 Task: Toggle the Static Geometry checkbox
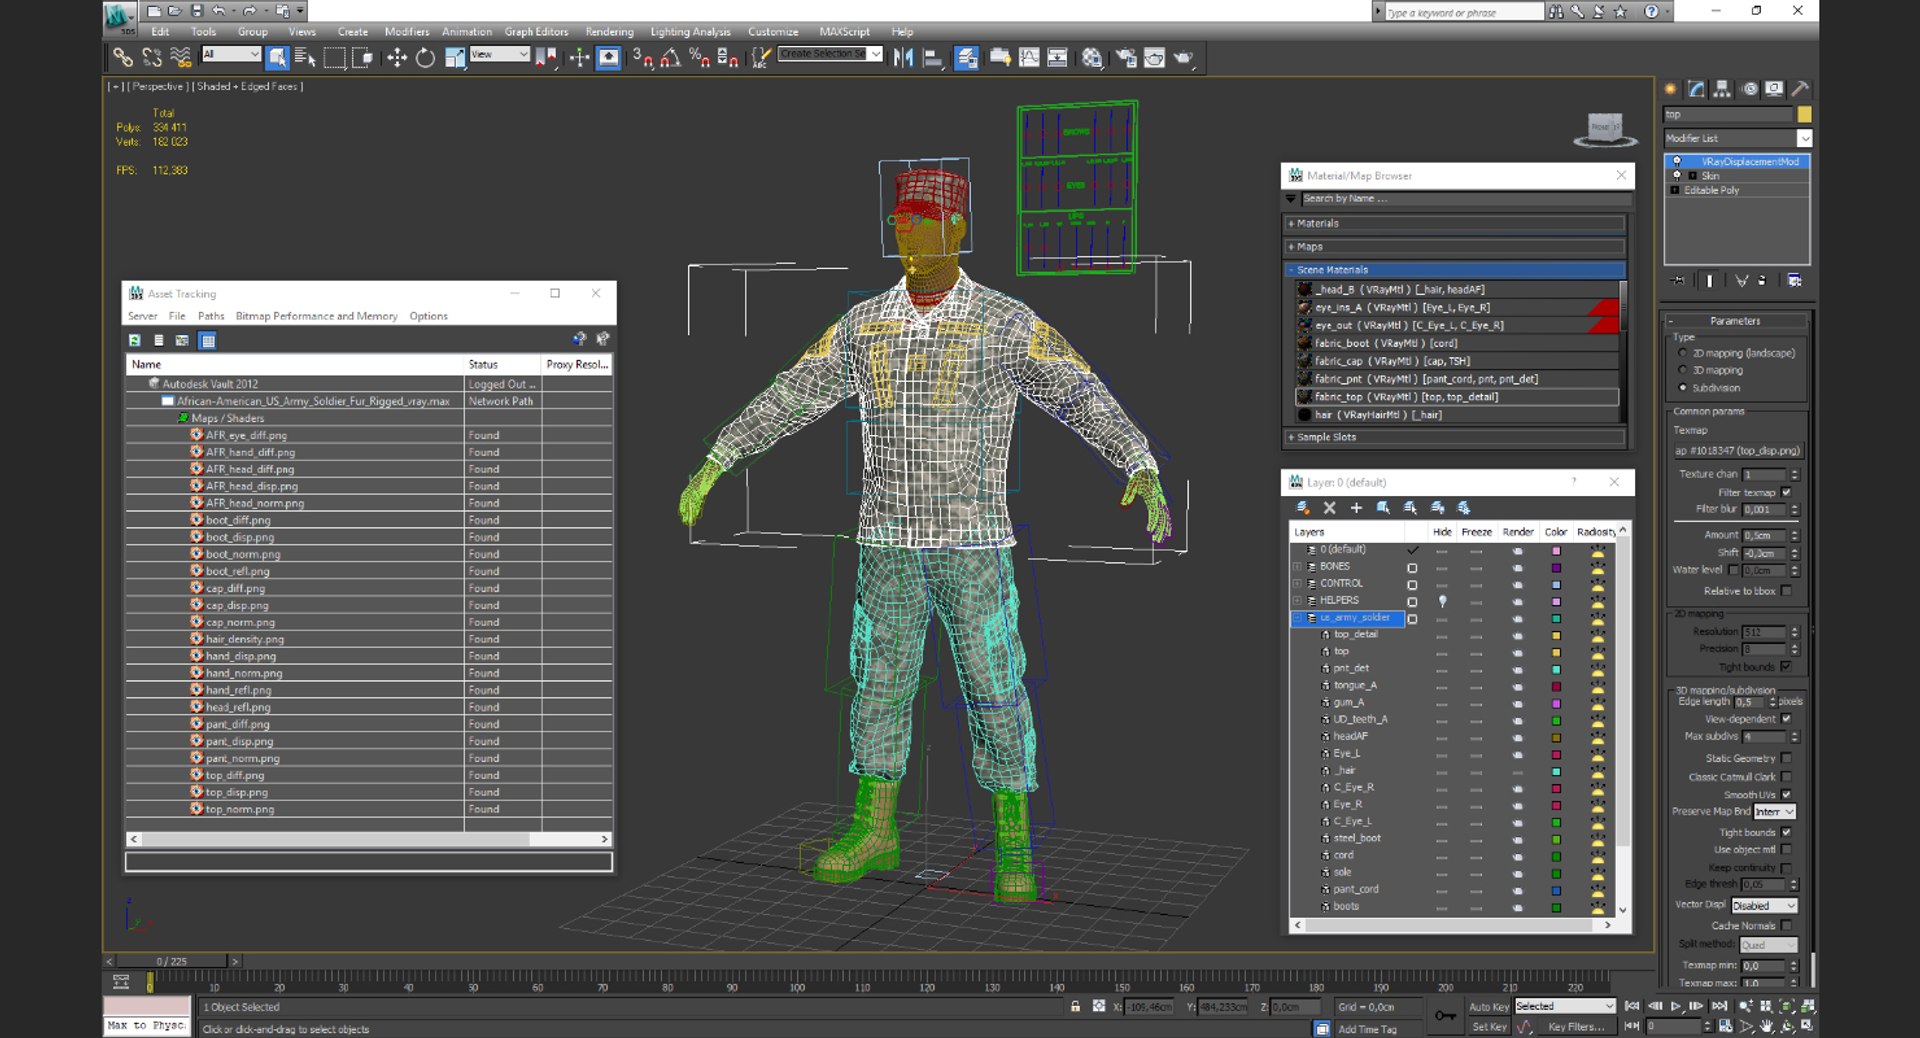1786,759
